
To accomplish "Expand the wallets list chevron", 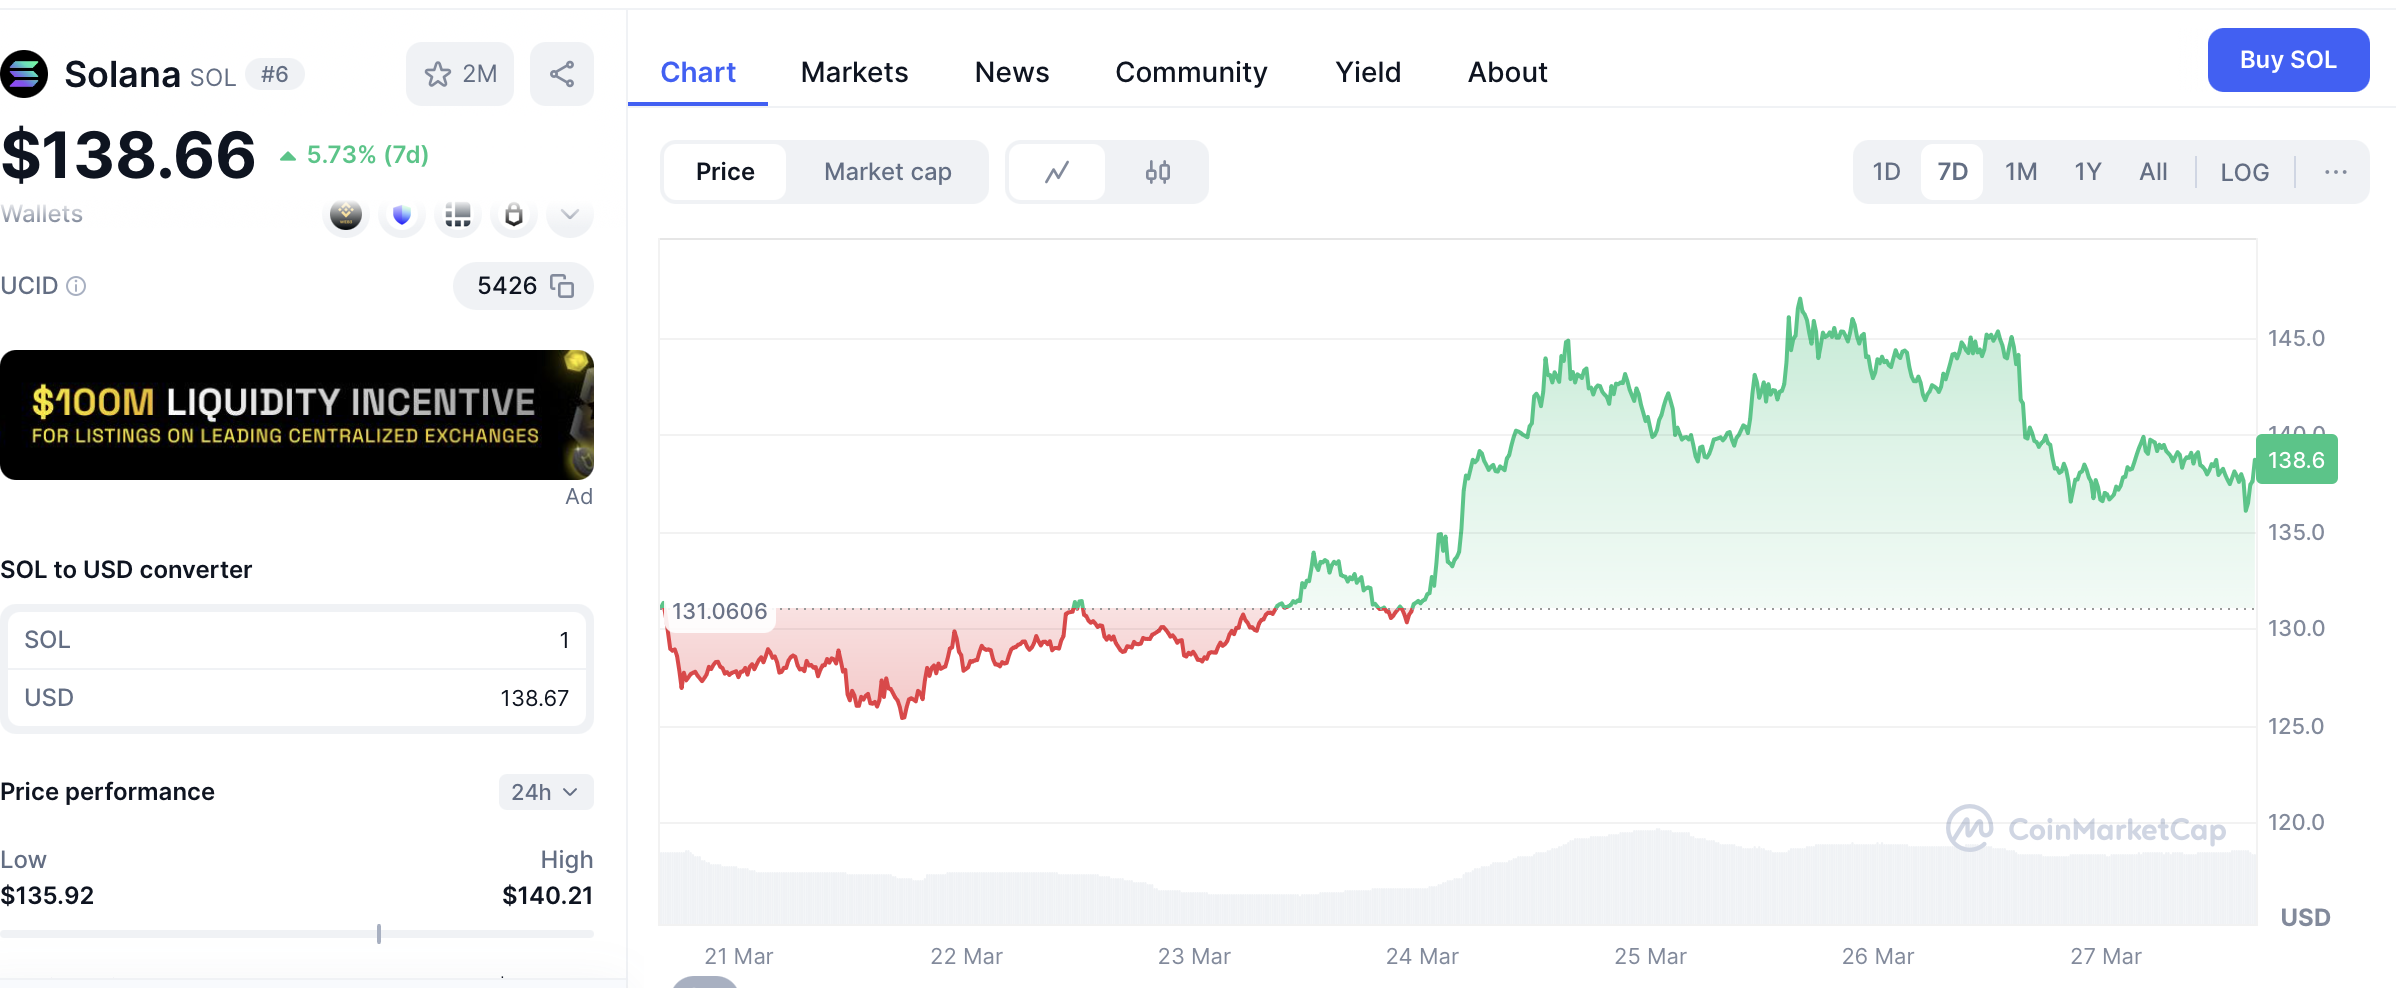I will click(x=570, y=214).
